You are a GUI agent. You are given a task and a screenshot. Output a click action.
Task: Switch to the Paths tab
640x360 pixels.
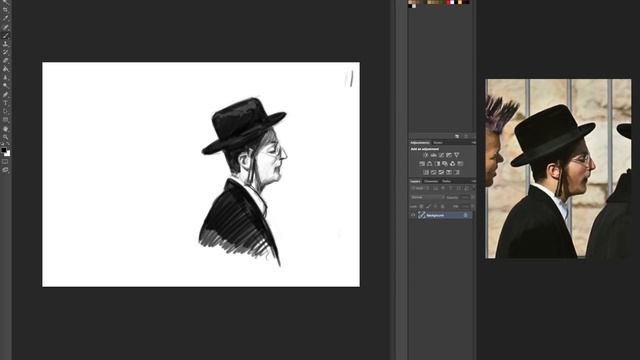coord(446,181)
